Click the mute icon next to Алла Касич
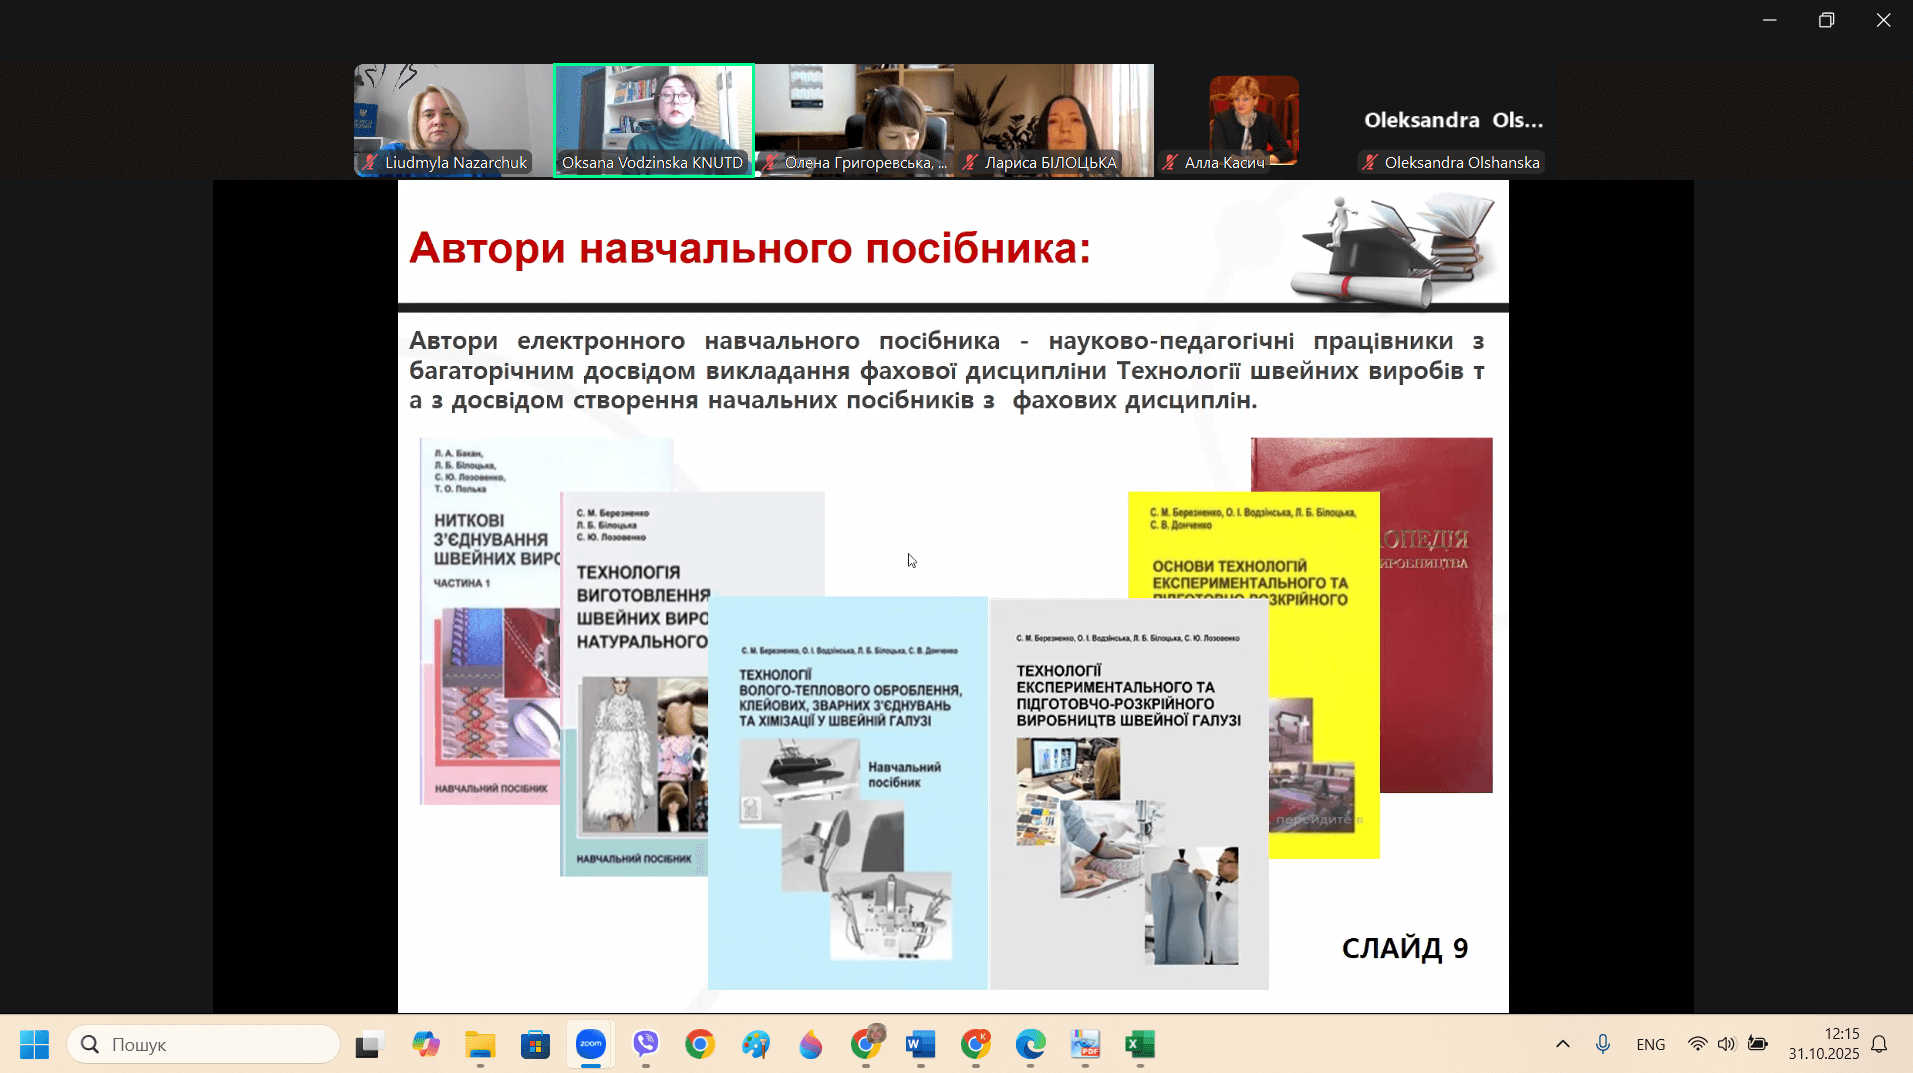Viewport: 1913px width, 1073px height. pyautogui.click(x=1169, y=162)
